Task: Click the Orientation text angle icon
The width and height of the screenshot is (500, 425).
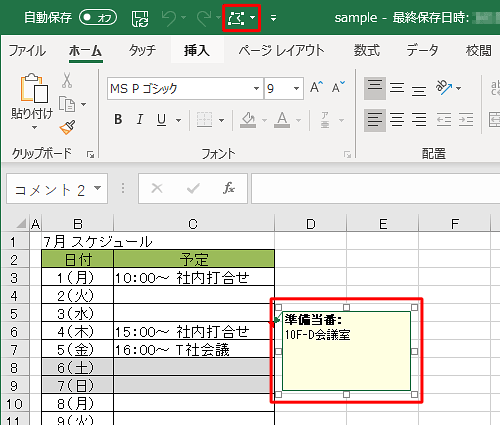Action: (444, 88)
